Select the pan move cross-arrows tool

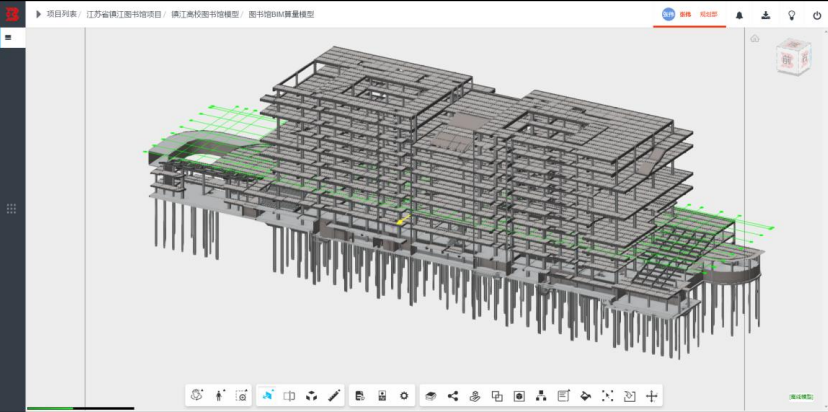tap(652, 396)
